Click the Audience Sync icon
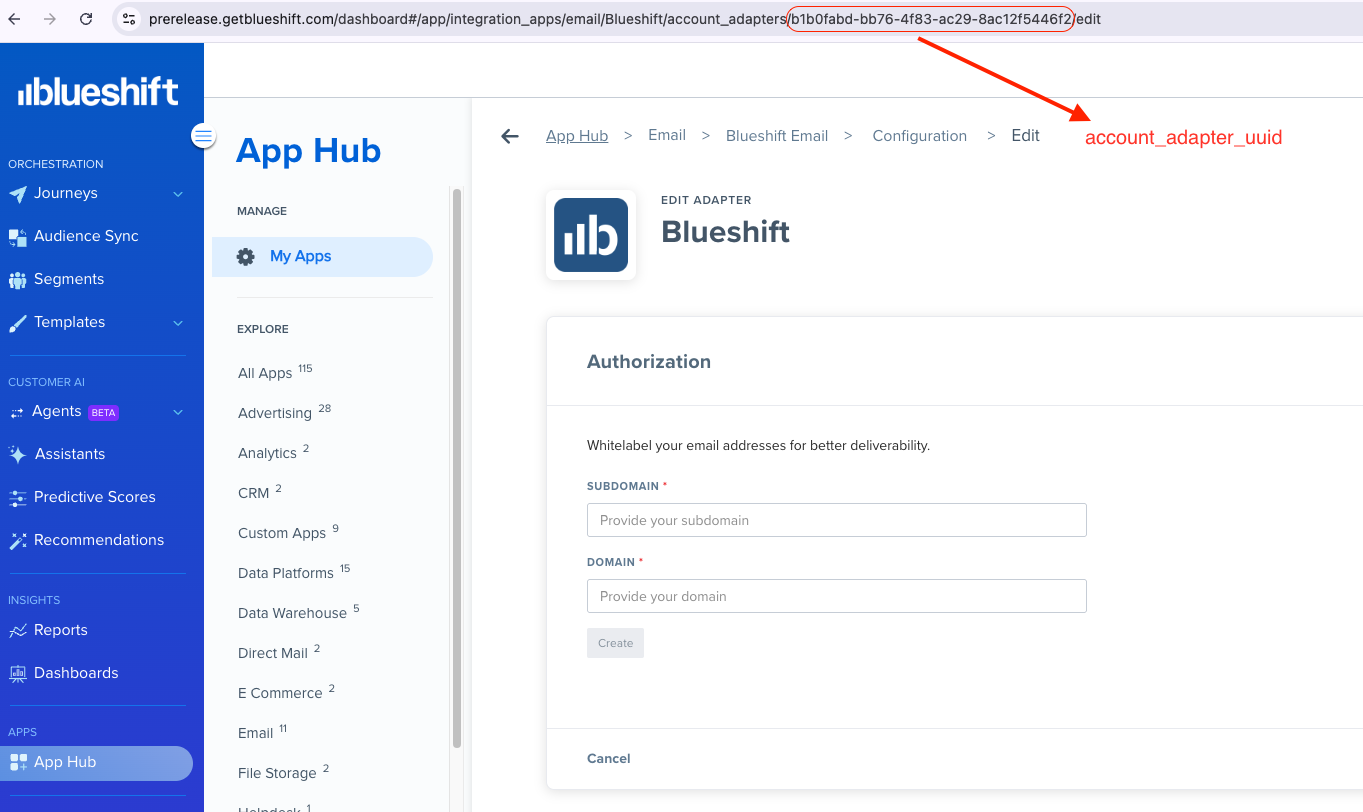This screenshot has height=812, width=1363. click(18, 237)
